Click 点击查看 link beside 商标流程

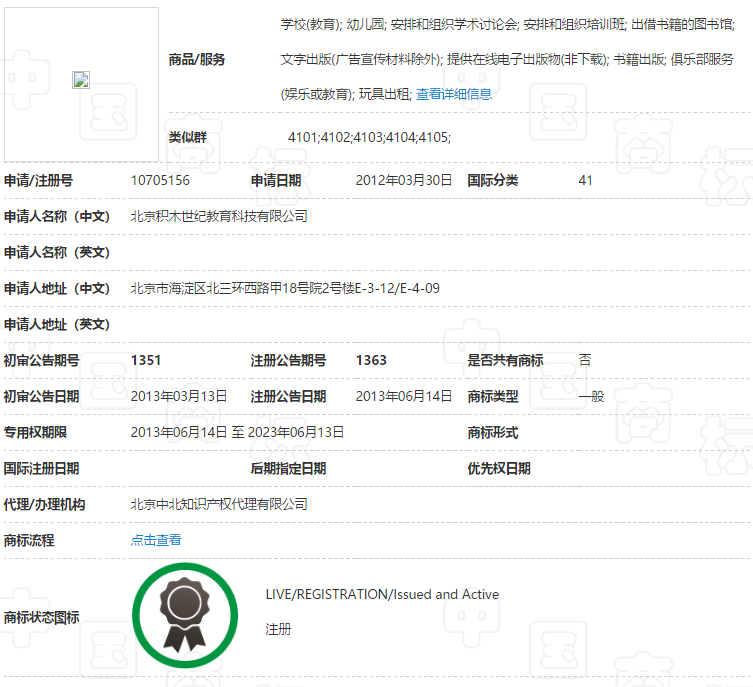(156, 540)
